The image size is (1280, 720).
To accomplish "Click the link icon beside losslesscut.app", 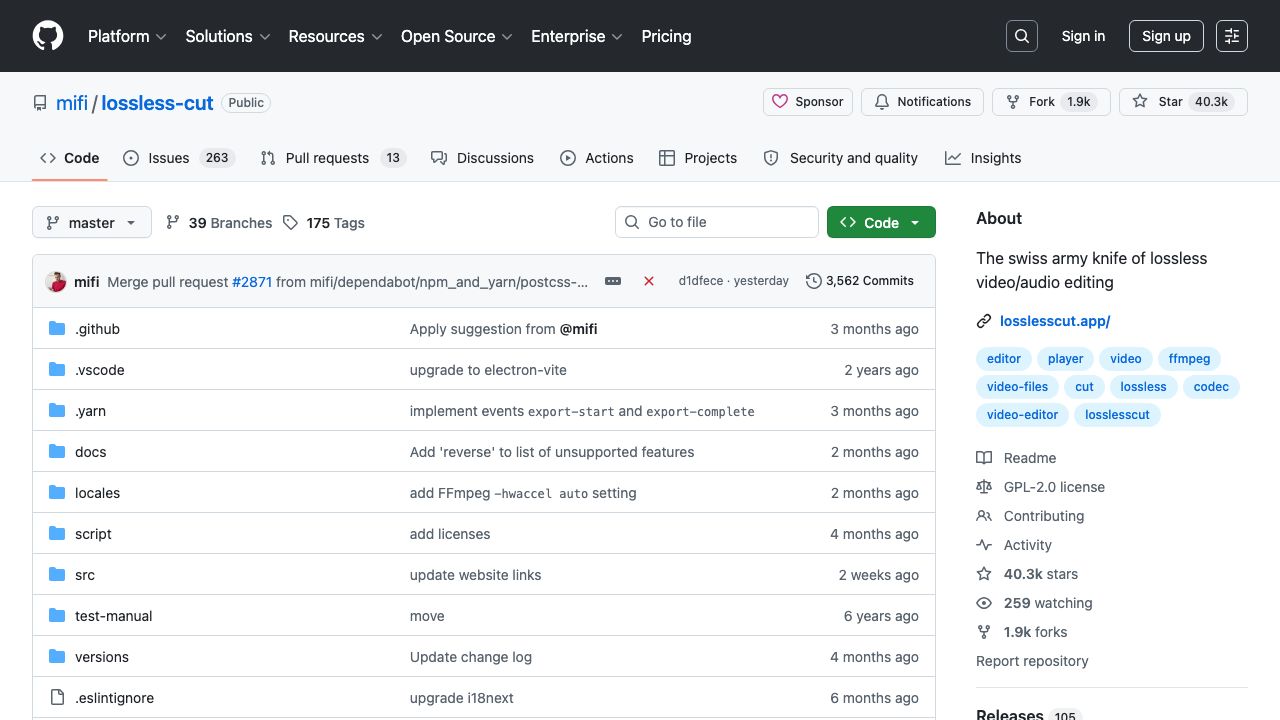I will click(x=984, y=321).
